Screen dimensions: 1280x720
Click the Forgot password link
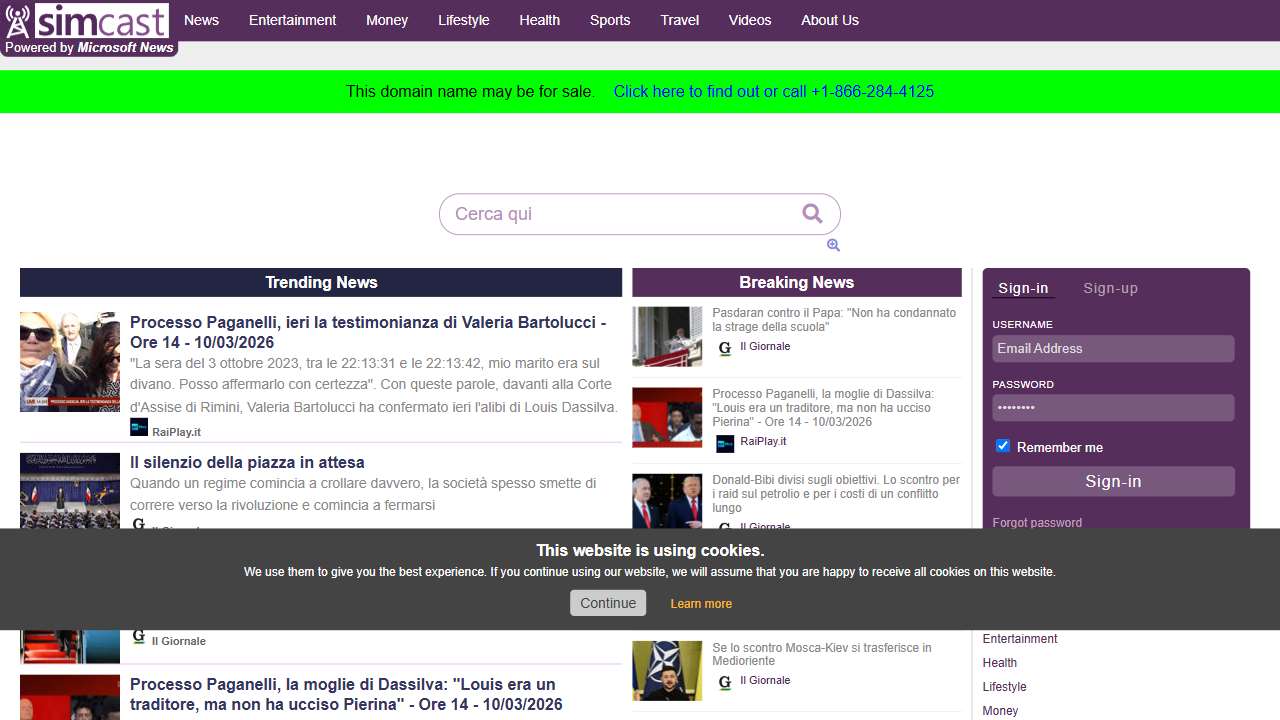pyautogui.click(x=1037, y=523)
